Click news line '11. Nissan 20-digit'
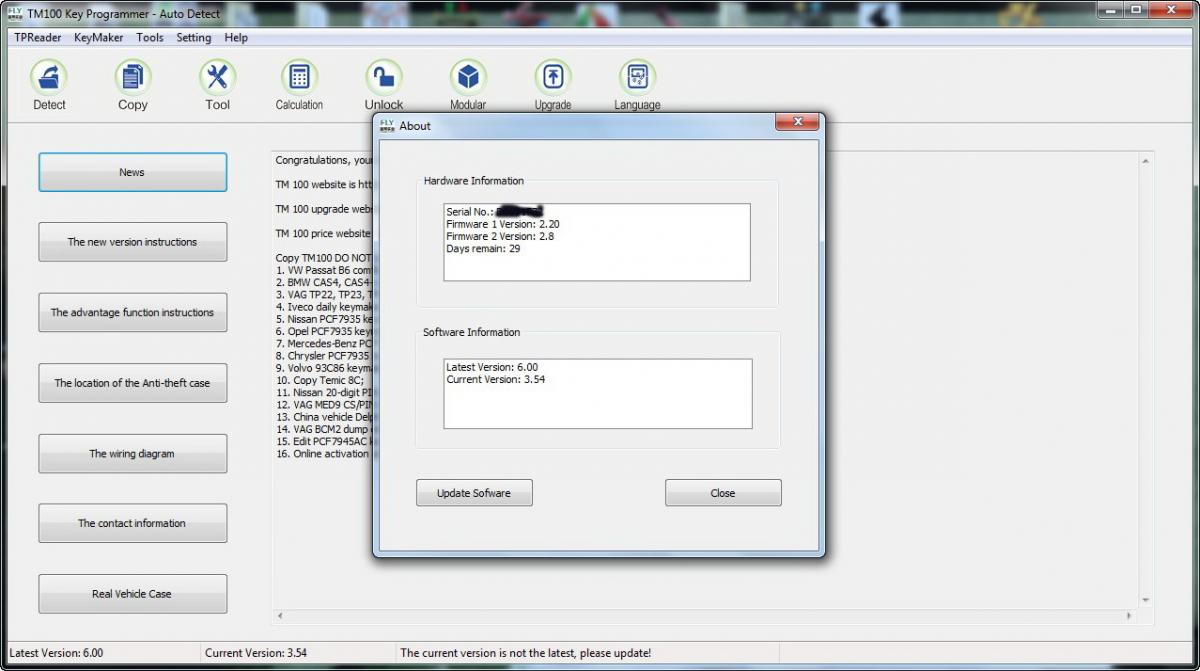 [x=324, y=392]
